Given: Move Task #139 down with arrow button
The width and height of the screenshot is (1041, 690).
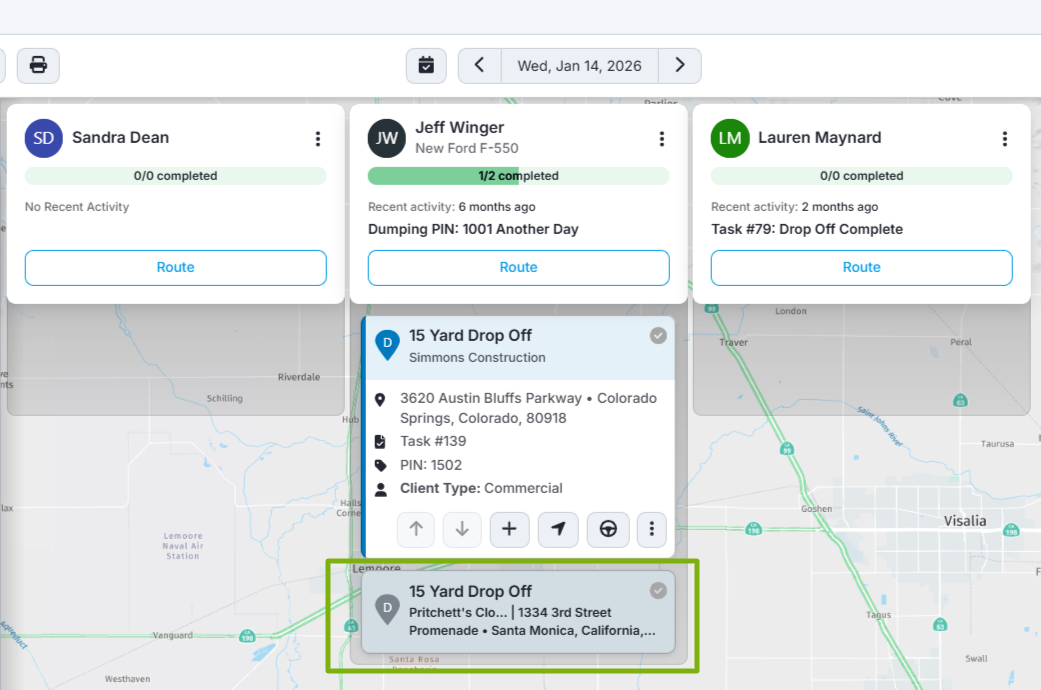Looking at the screenshot, I should click(x=462, y=529).
